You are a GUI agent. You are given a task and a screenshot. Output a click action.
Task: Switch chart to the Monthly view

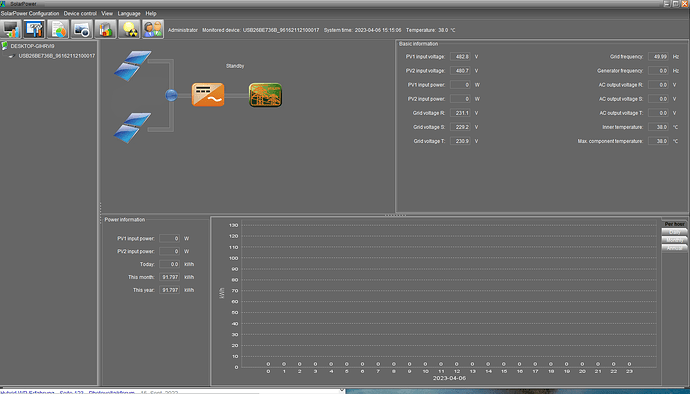click(x=674, y=240)
